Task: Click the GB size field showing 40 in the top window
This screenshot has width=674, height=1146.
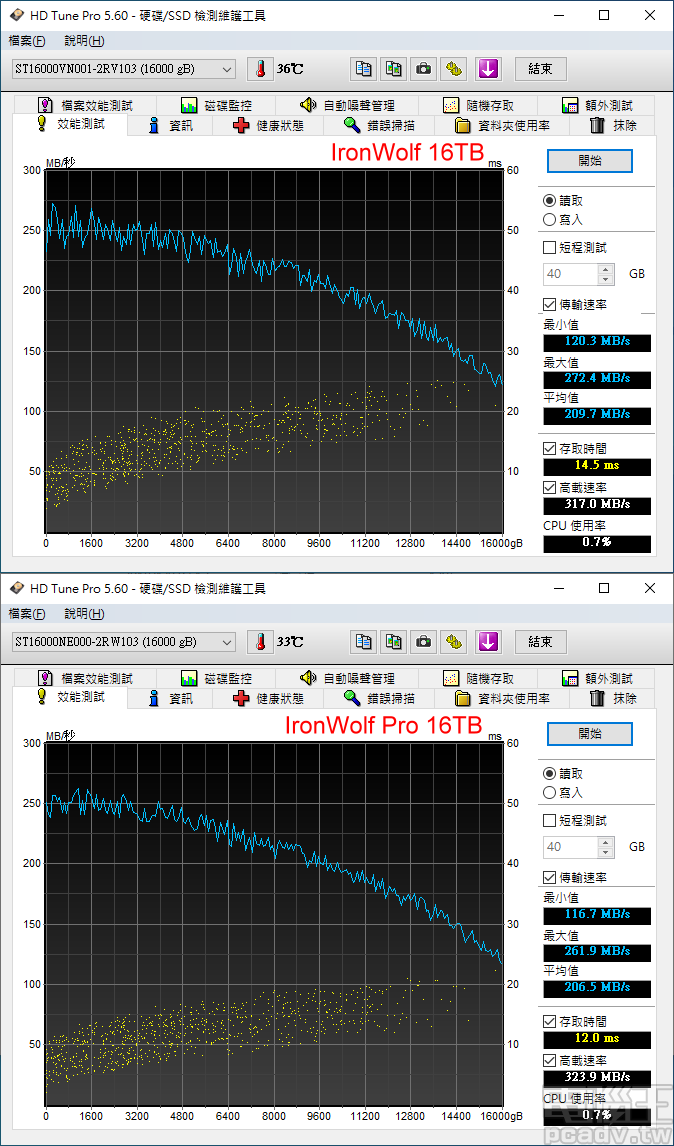Action: coord(570,274)
